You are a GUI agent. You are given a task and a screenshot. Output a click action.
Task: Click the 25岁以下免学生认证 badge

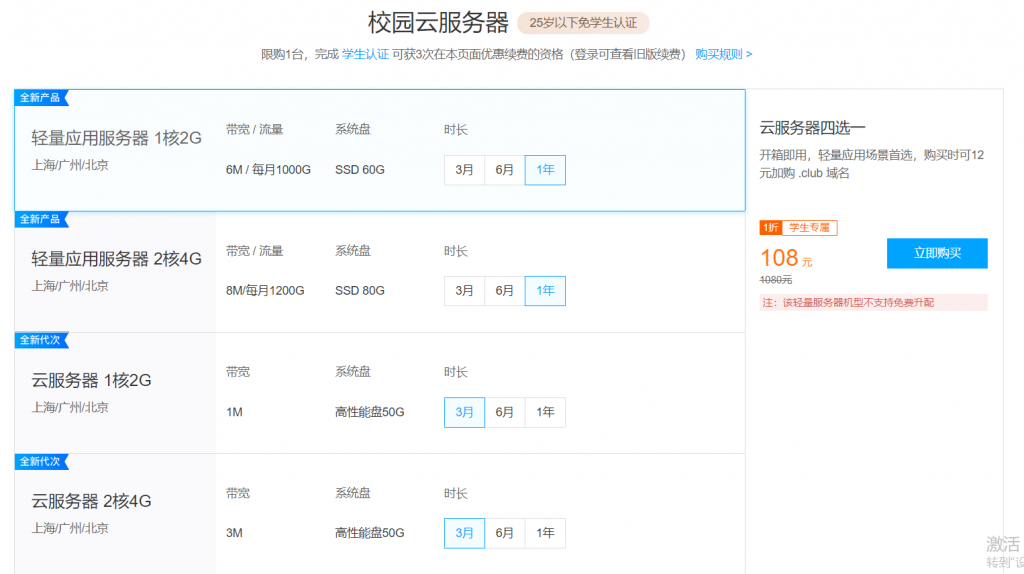(x=583, y=23)
